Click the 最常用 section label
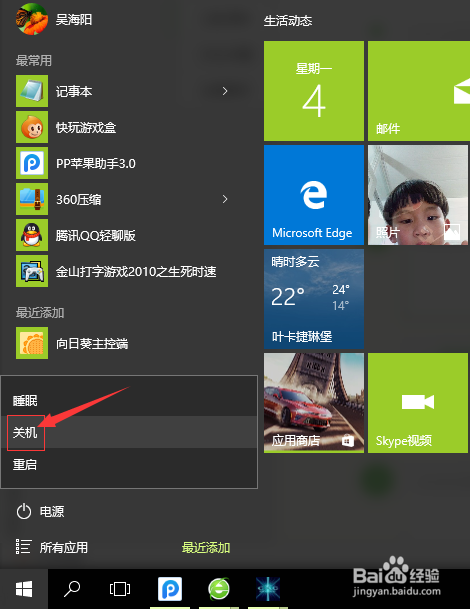The image size is (470, 609). [x=34, y=60]
